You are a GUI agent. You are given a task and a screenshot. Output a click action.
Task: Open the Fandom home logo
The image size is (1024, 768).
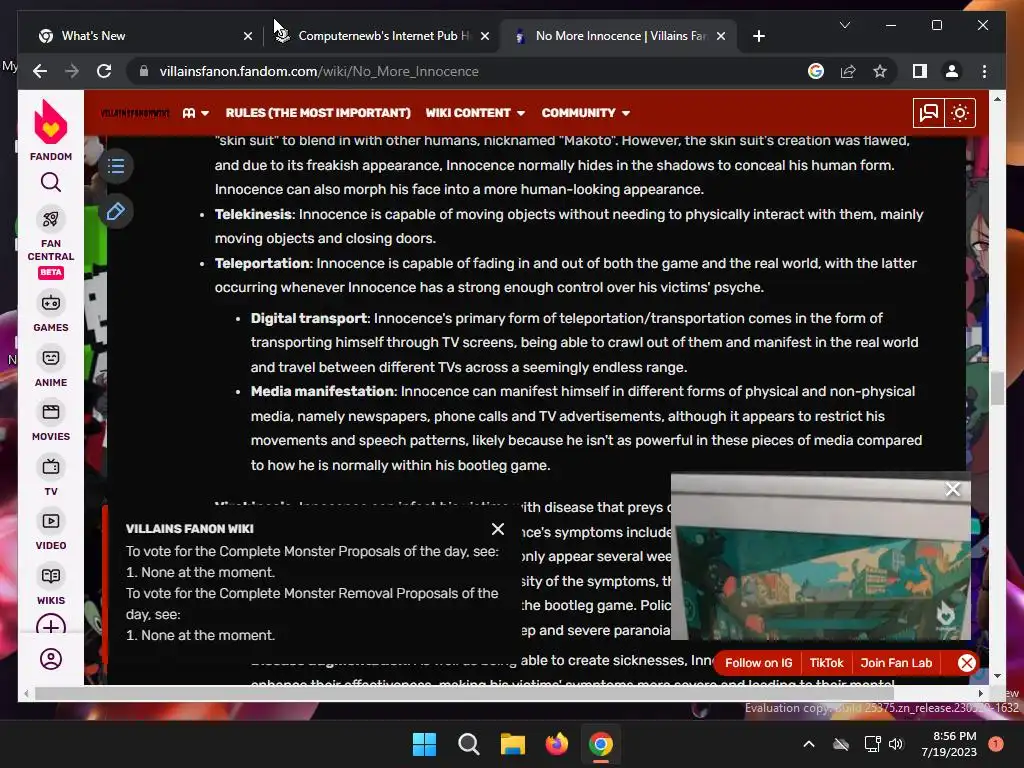point(50,130)
